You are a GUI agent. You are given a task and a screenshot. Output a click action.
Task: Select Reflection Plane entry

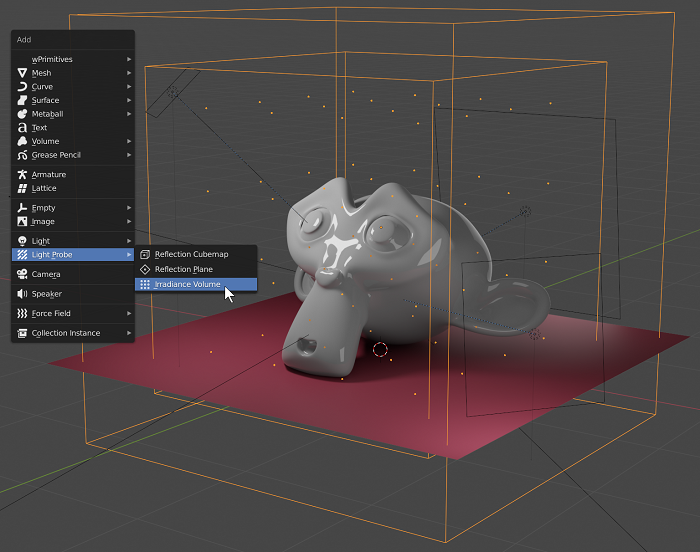(x=184, y=270)
